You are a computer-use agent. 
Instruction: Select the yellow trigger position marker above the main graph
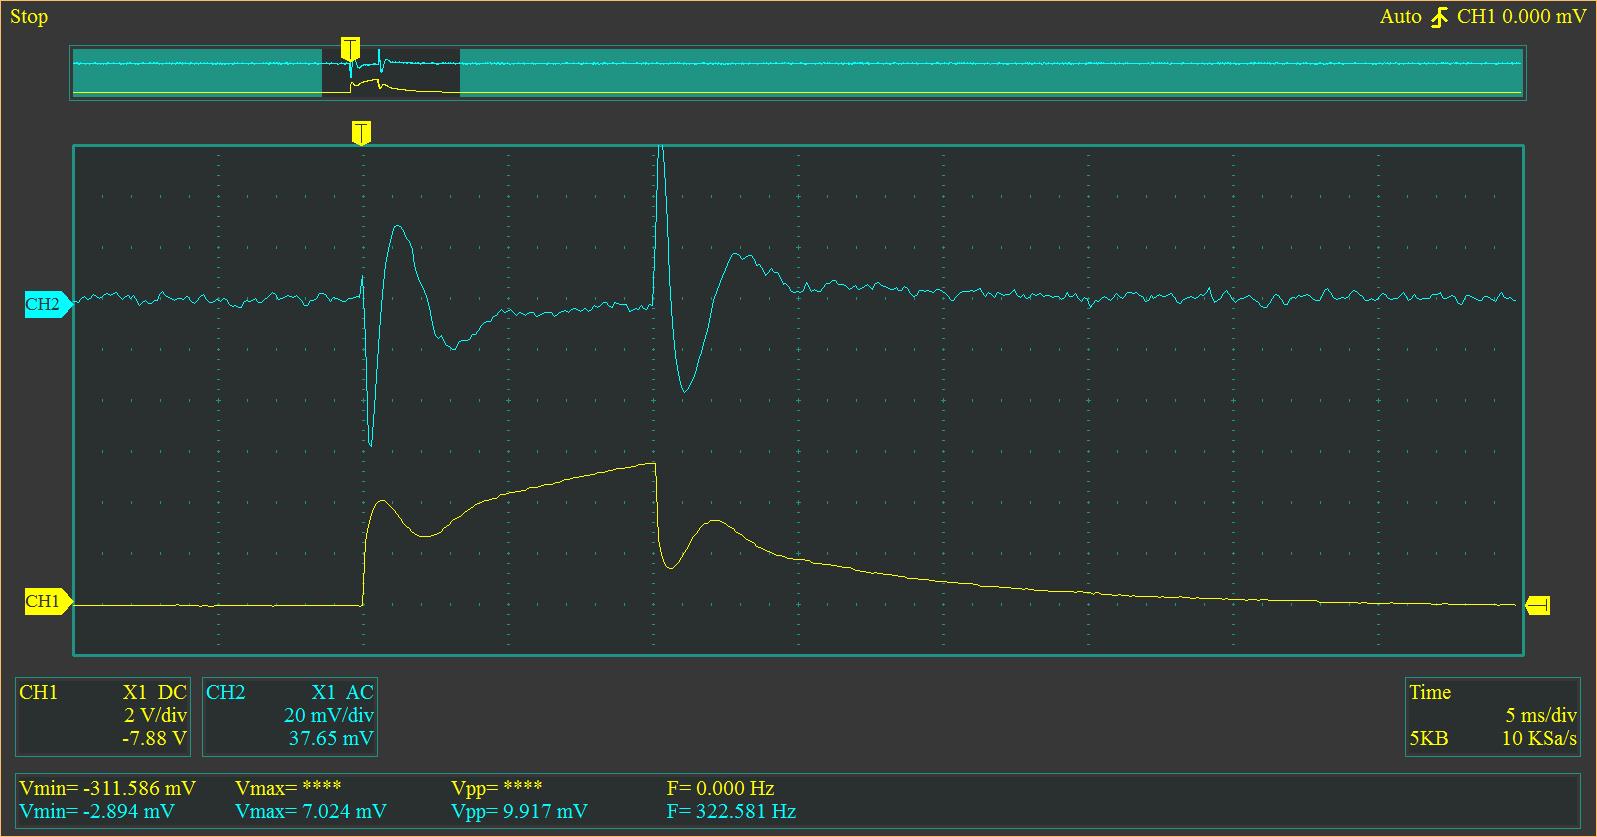coord(361,133)
